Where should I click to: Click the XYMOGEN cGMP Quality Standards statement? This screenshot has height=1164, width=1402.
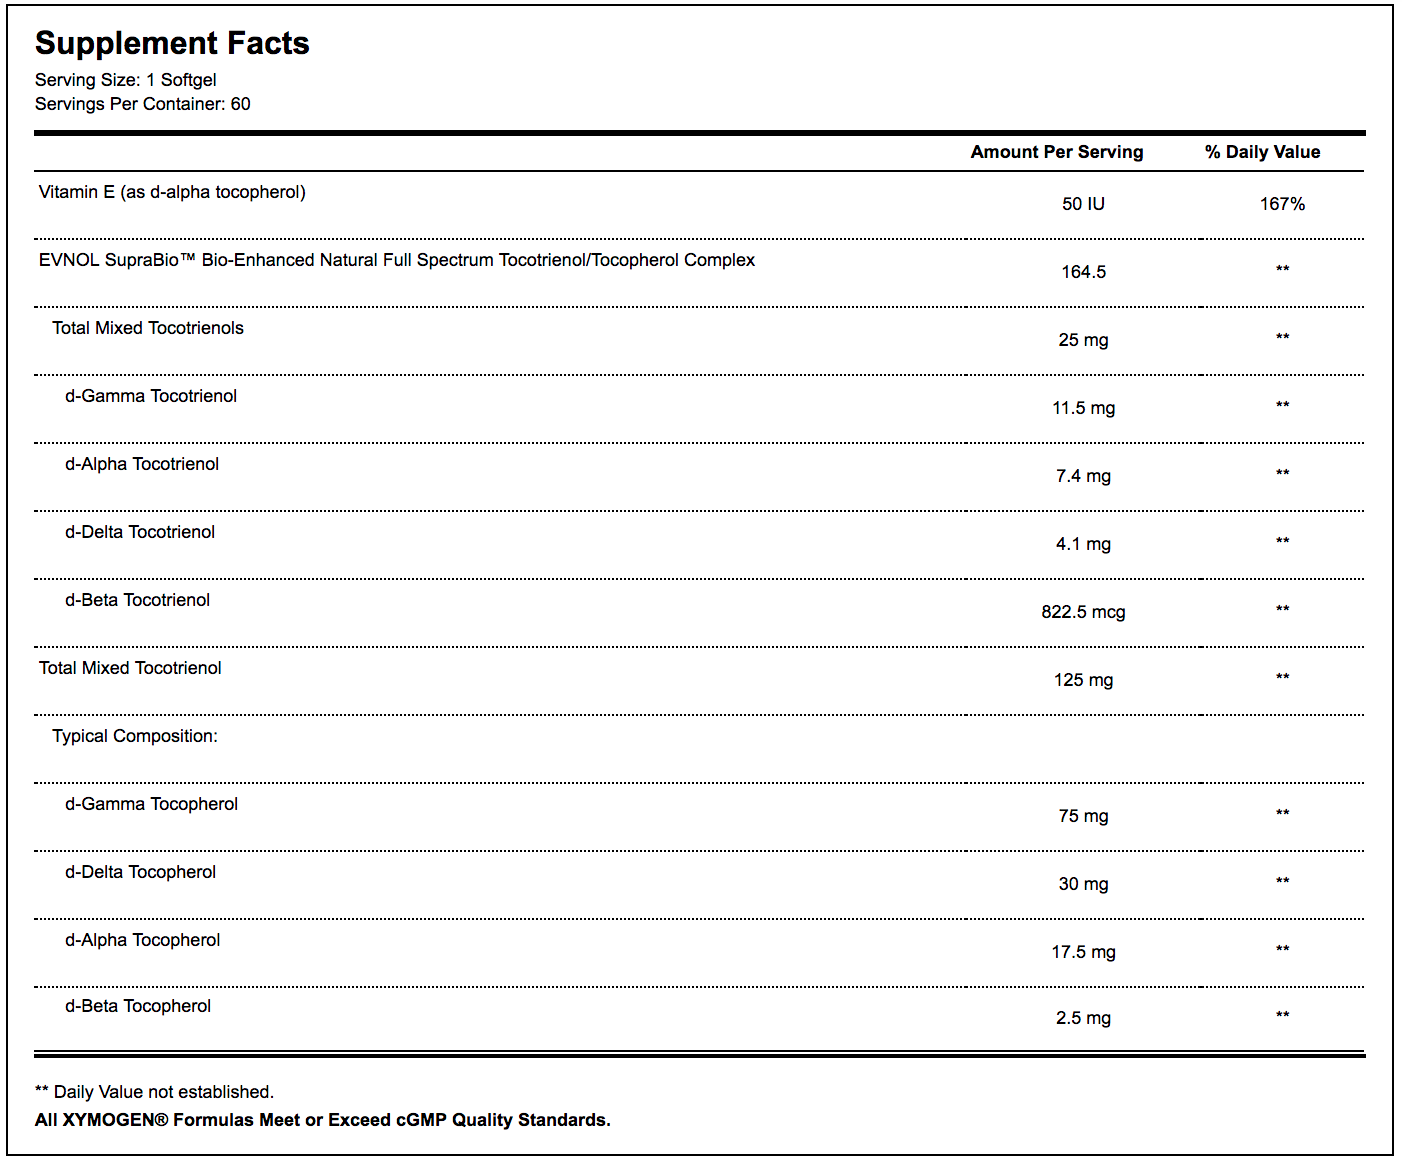[322, 1120]
